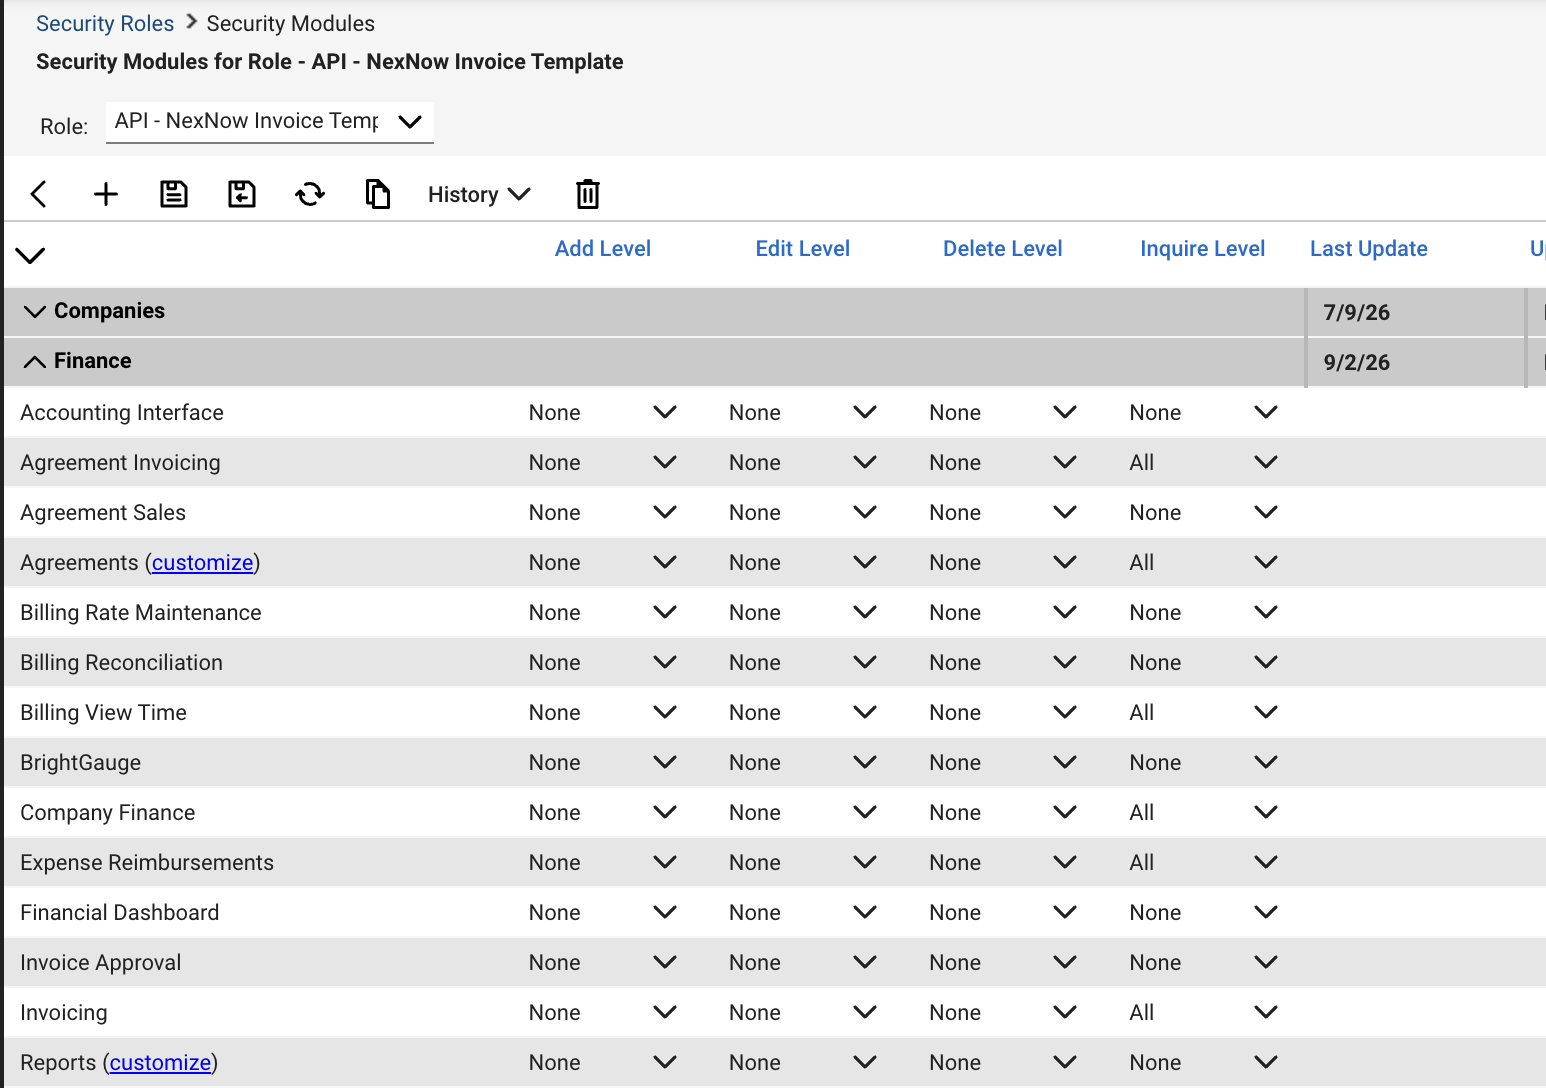Select the Billing Reconciliation row label
Image resolution: width=1546 pixels, height=1088 pixels.
pyautogui.click(x=122, y=663)
